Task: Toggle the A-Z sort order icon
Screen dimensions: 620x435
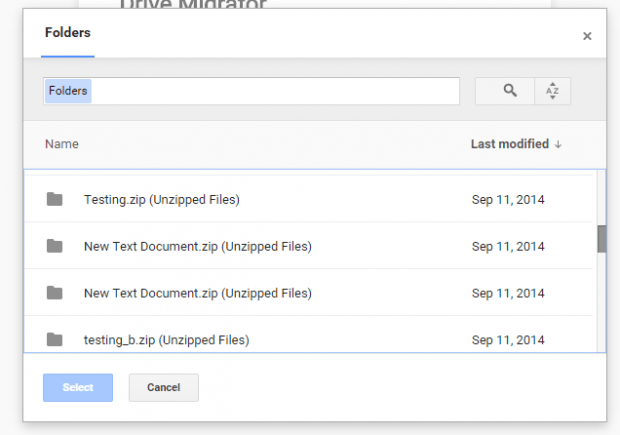Action: click(552, 91)
